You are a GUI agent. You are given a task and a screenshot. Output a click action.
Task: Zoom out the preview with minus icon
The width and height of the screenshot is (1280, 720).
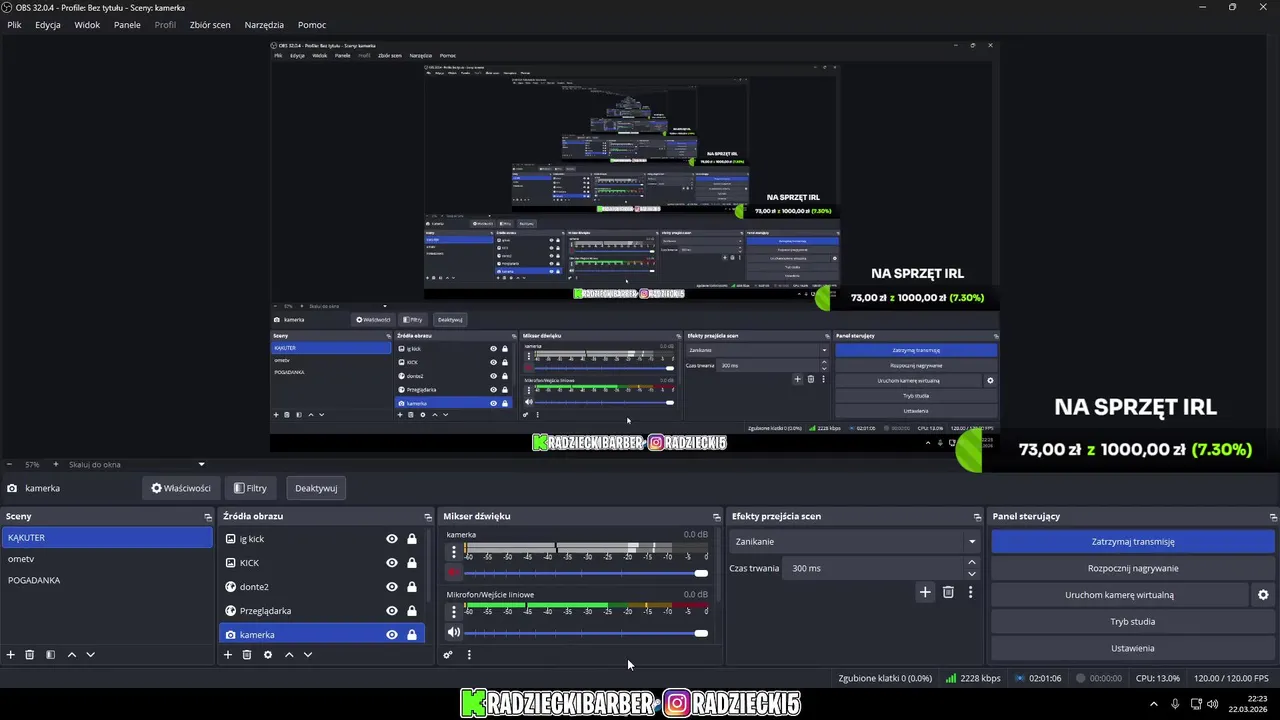(x=9, y=464)
